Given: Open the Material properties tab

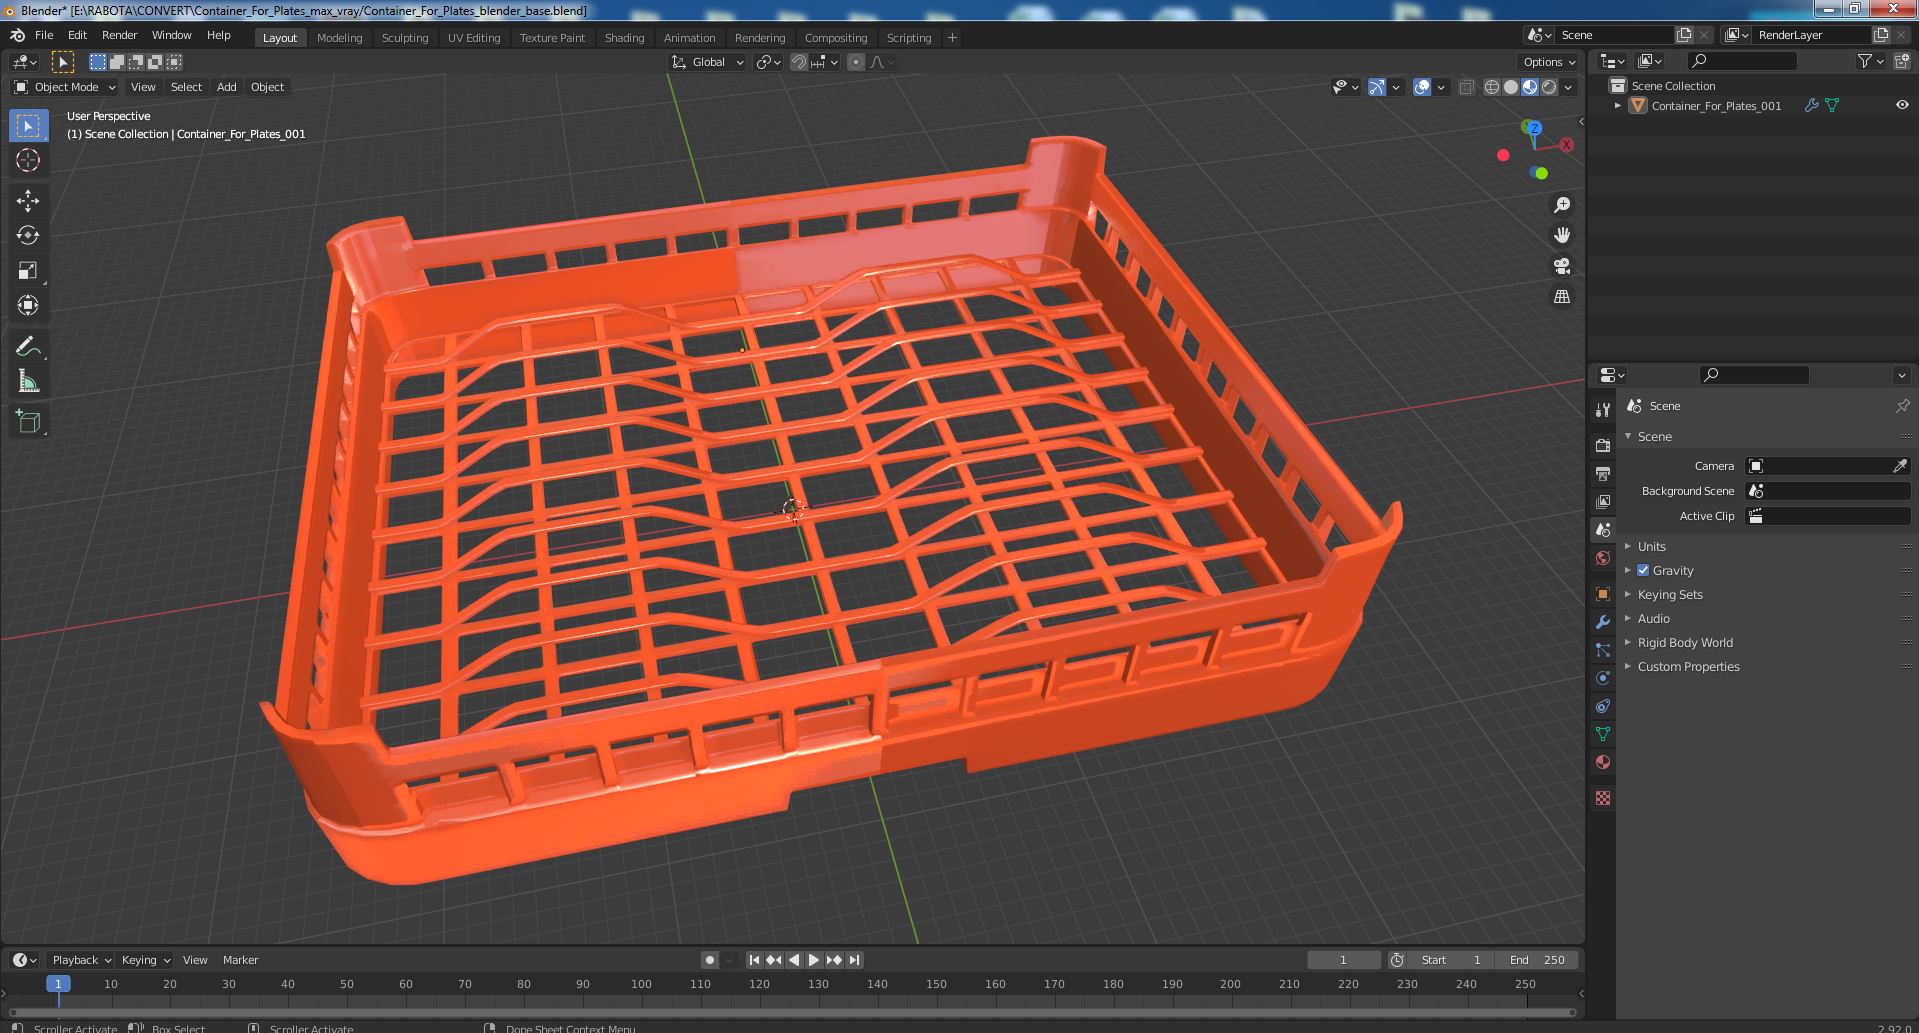Looking at the screenshot, I should click(1603, 762).
